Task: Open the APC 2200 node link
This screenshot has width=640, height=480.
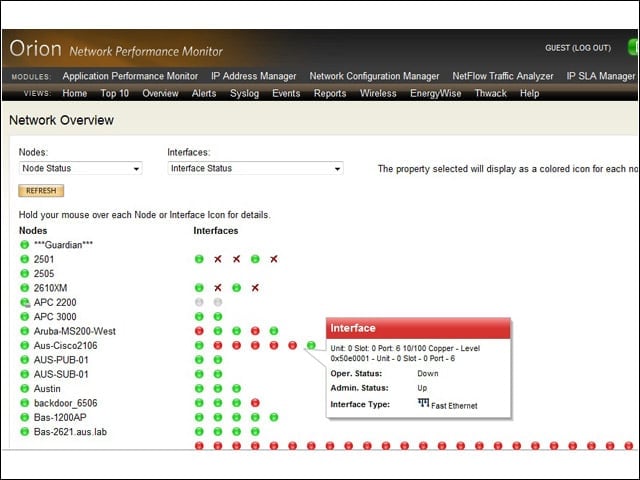Action: [x=55, y=302]
